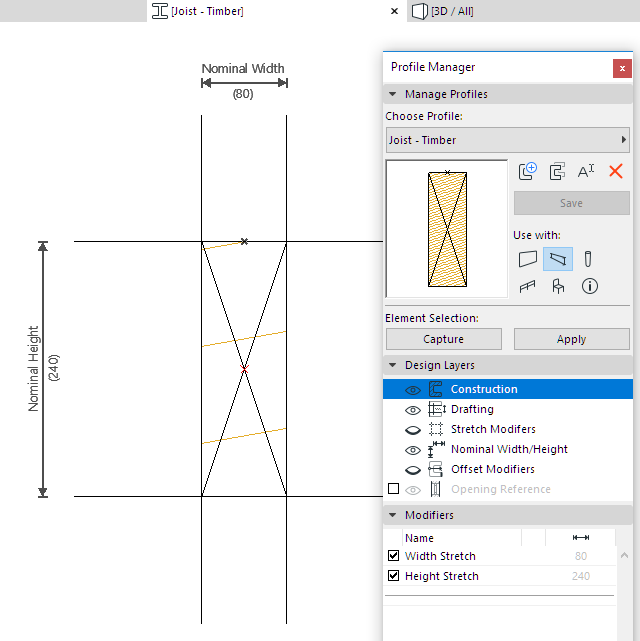The height and width of the screenshot is (641, 640).
Task: Collapse the Design Layers section
Action: (393, 365)
